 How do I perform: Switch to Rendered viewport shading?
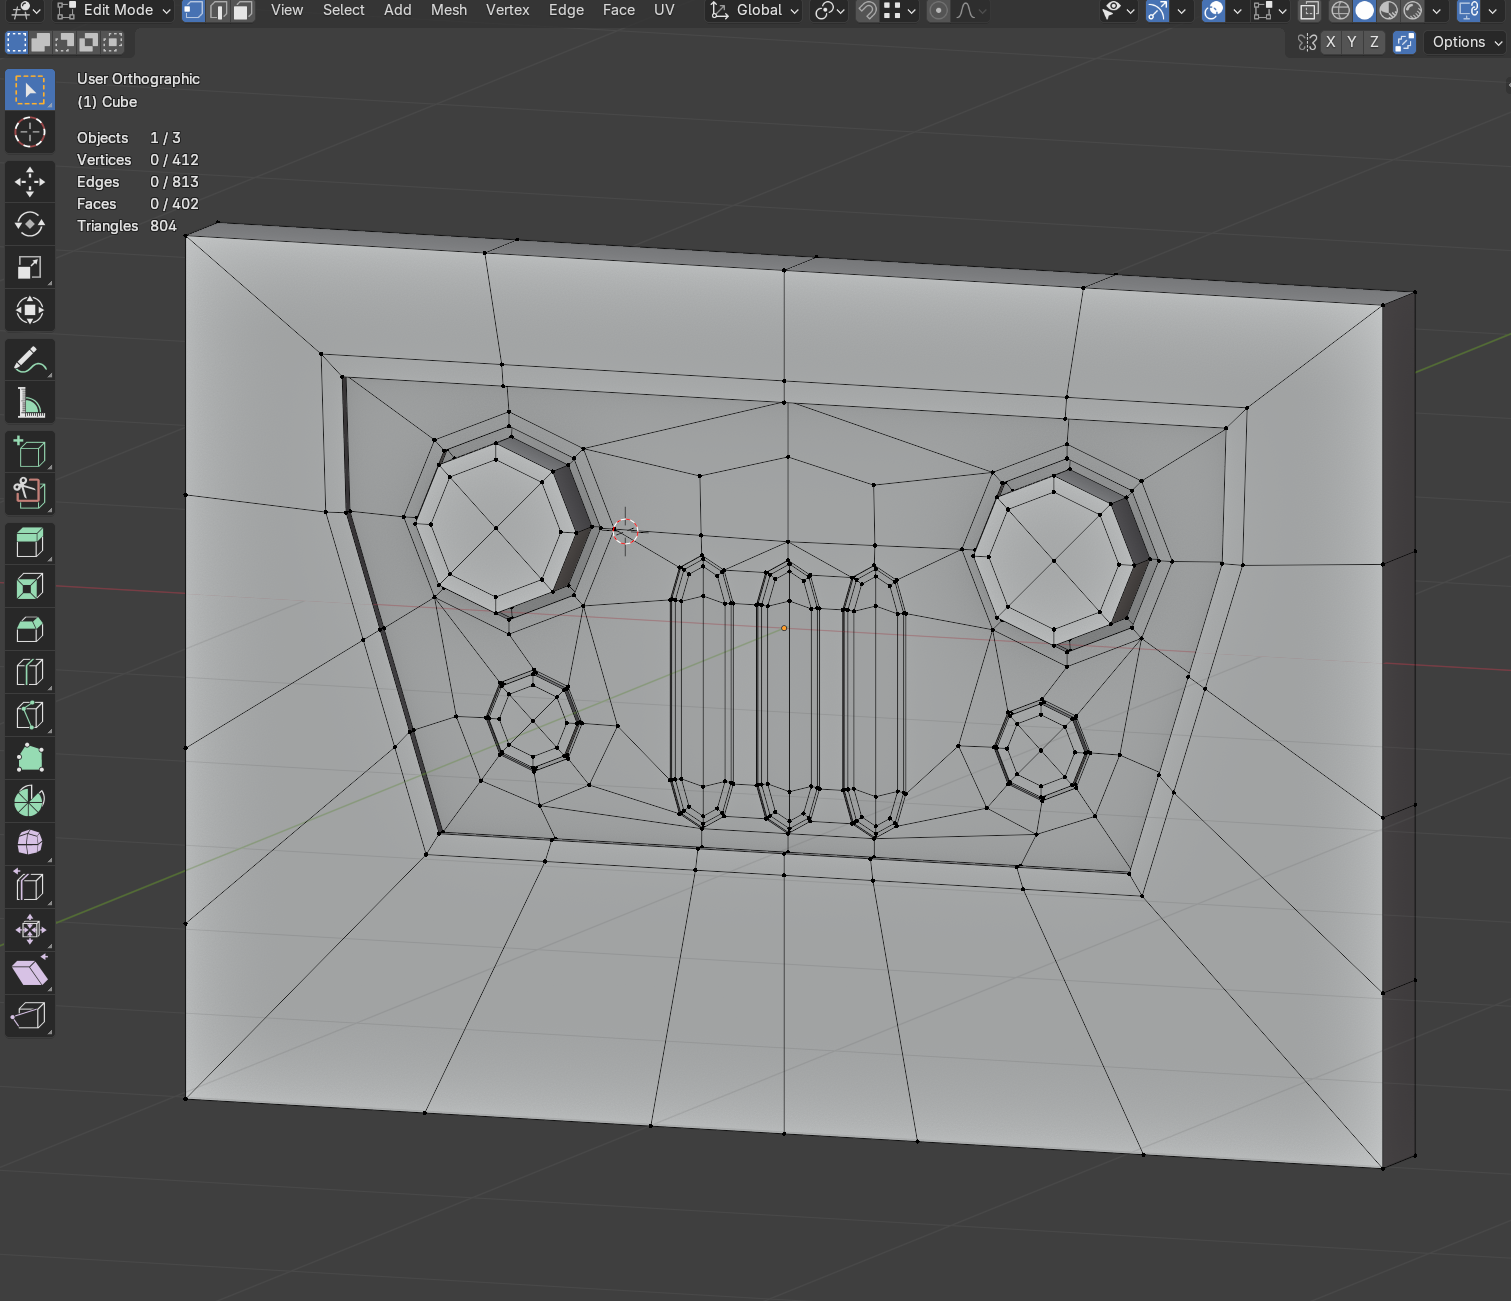pyautogui.click(x=1413, y=10)
